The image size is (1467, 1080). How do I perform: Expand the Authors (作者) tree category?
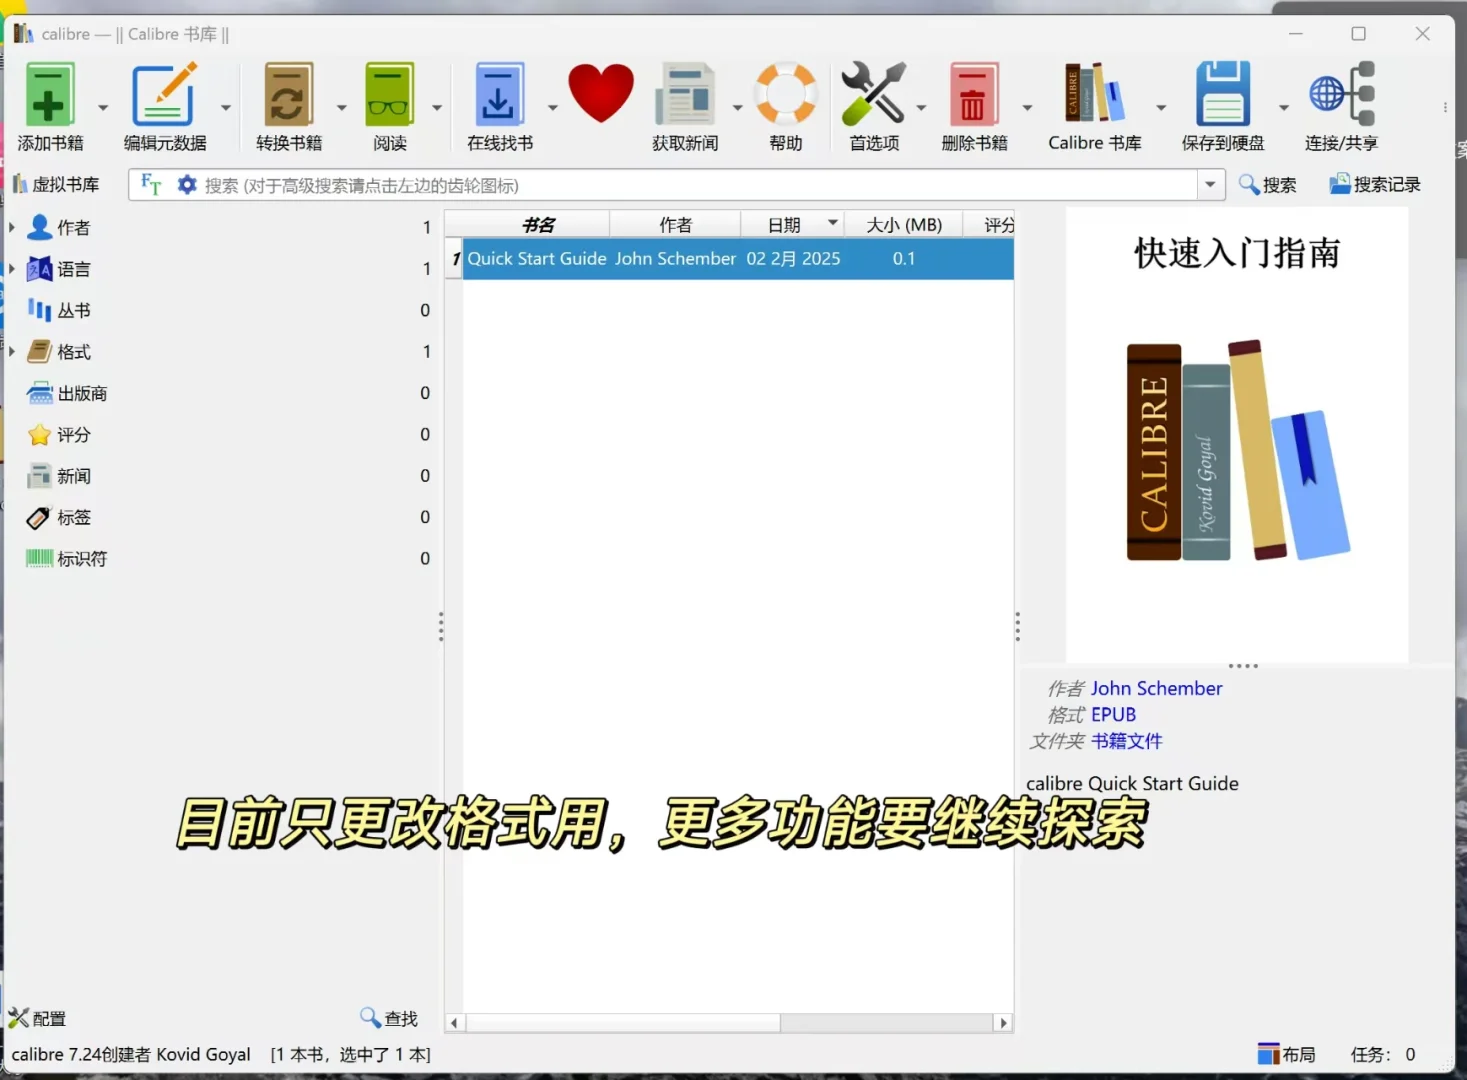click(12, 227)
